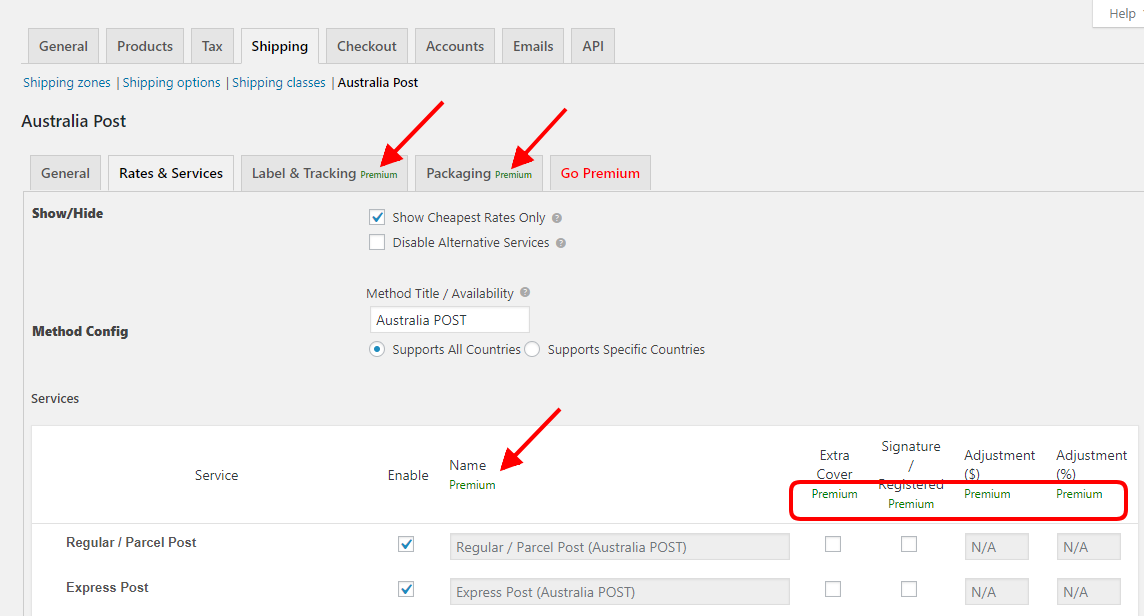Check Extra Cover for Express Post

pos(832,589)
